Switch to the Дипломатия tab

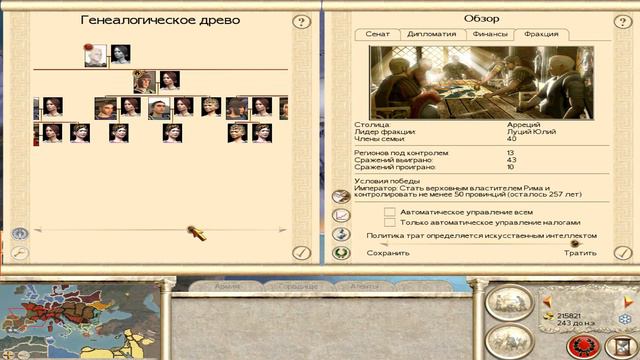[432, 34]
